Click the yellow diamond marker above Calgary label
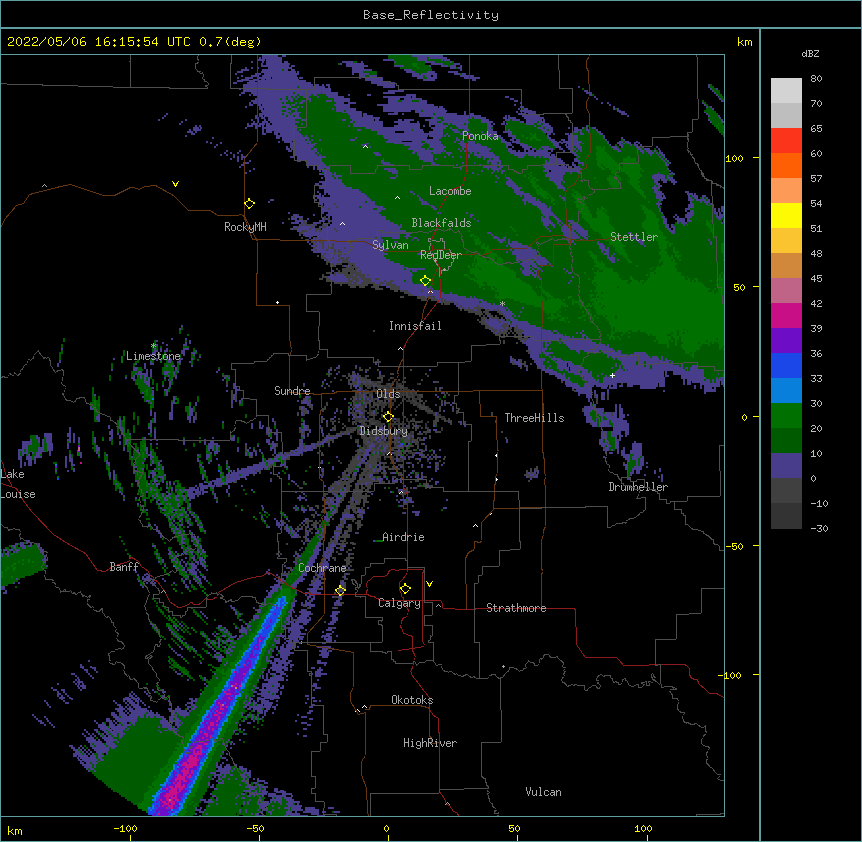Screen dimensions: 862x842 coord(405,589)
